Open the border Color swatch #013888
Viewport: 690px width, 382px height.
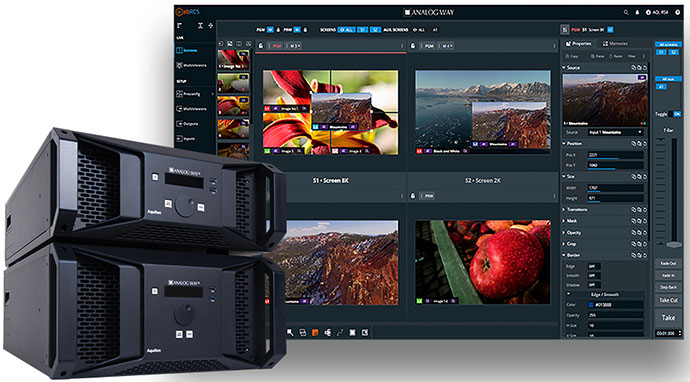(591, 305)
